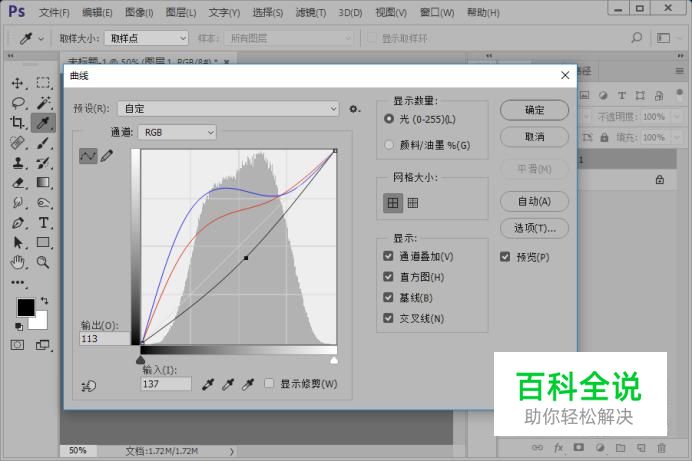
Task: Toggle 直方图 checkbox
Action: click(x=388, y=277)
